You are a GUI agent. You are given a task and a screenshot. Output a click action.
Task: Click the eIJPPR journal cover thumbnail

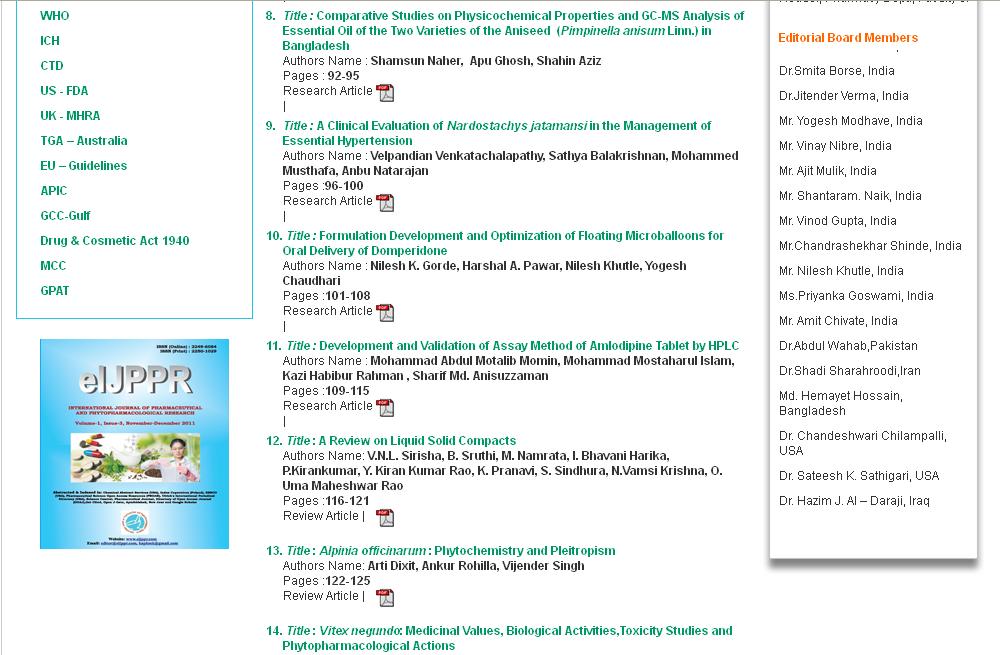(134, 444)
